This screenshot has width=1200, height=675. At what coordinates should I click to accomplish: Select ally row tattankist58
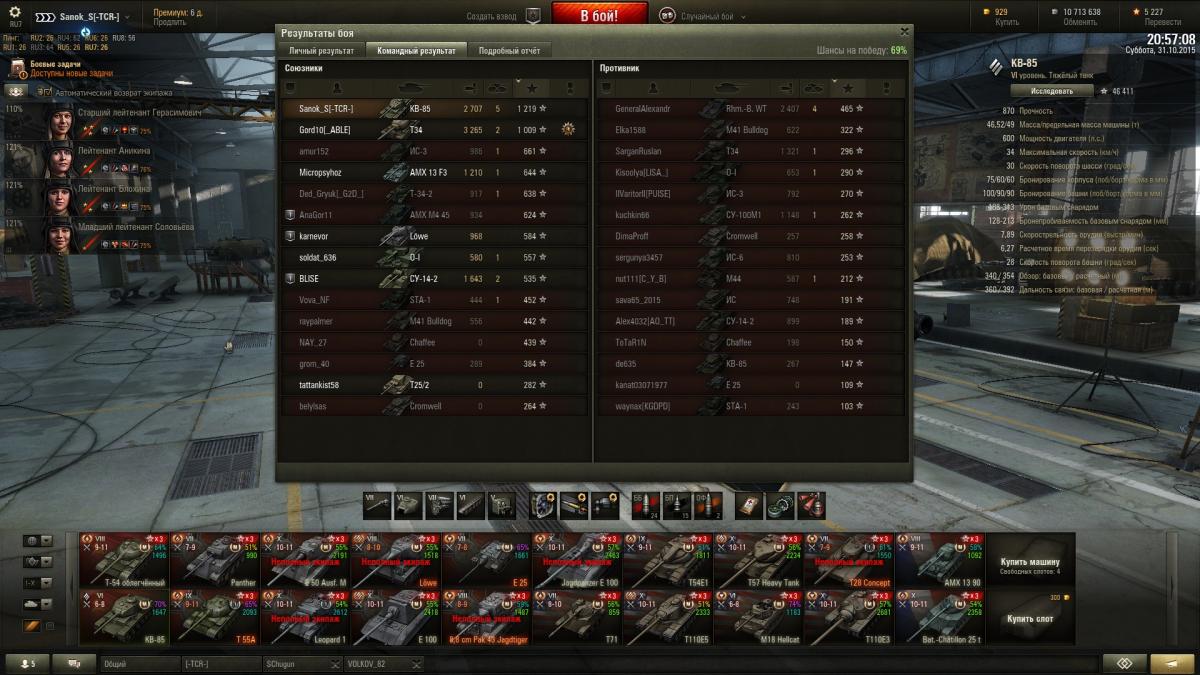pos(434,385)
